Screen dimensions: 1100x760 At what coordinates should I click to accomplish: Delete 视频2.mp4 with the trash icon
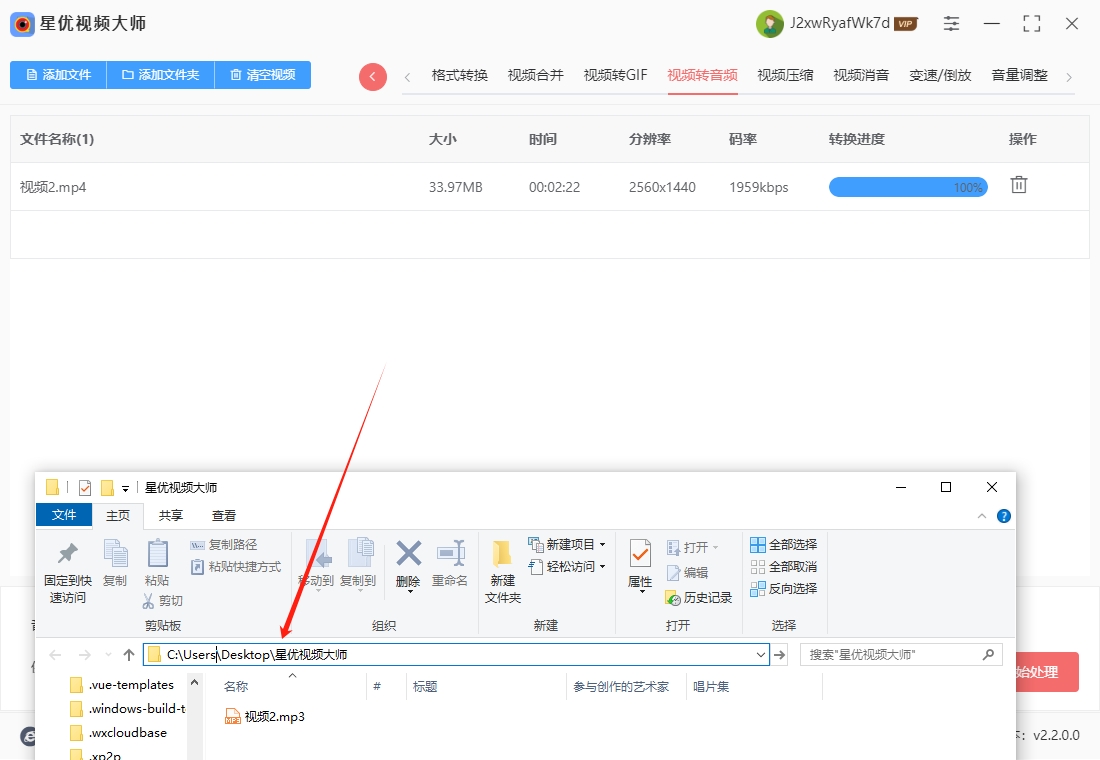(1019, 185)
